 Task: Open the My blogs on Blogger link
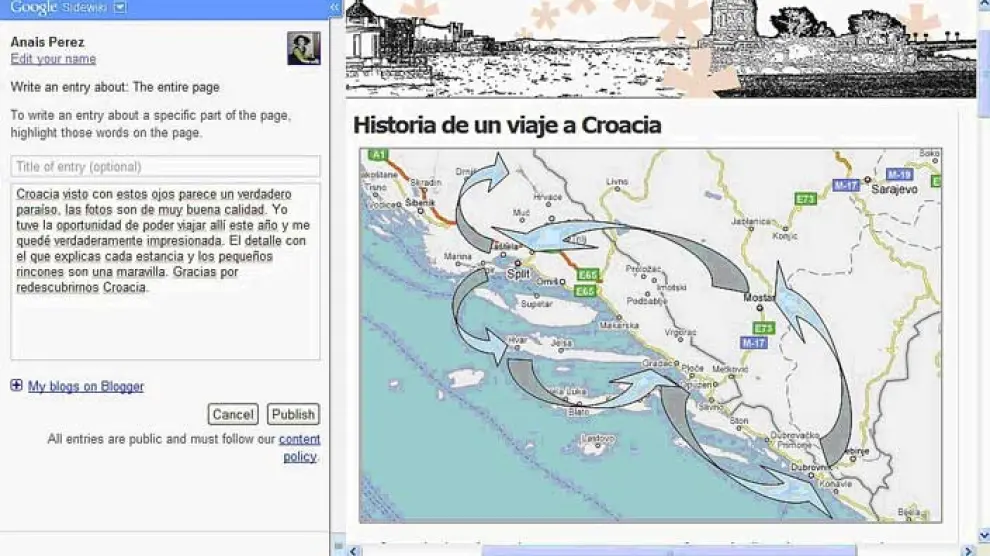click(86, 387)
